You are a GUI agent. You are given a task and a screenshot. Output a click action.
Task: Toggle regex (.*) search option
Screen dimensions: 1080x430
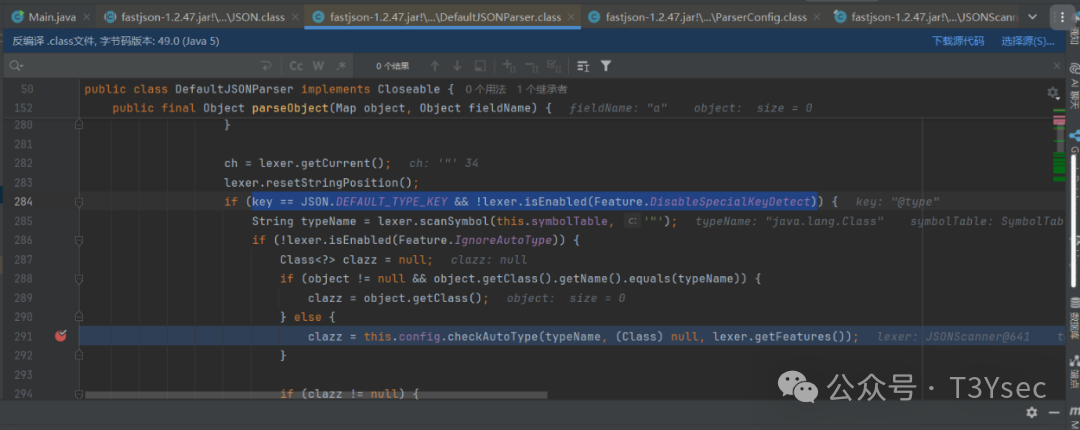pos(341,66)
